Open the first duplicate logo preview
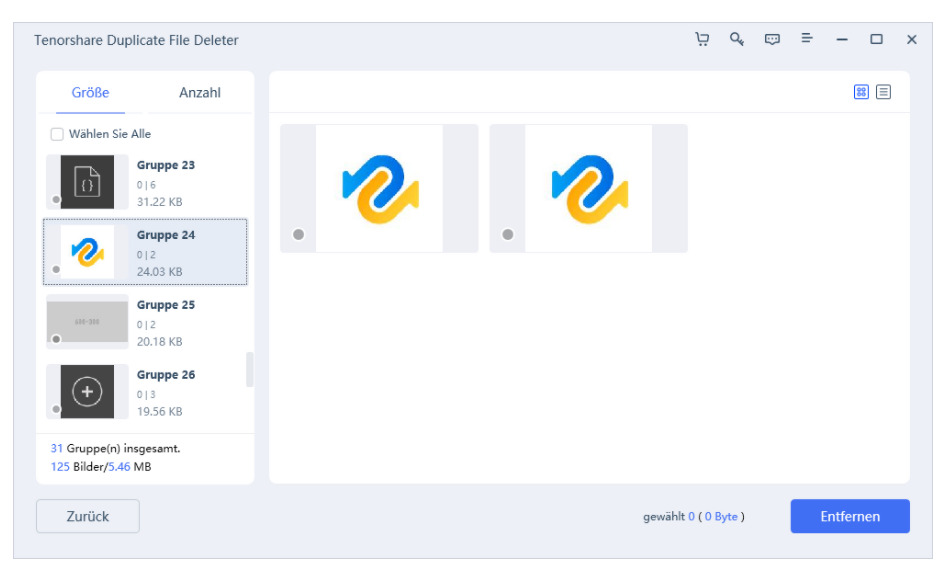Screen dimensions: 947x583 pos(379,188)
